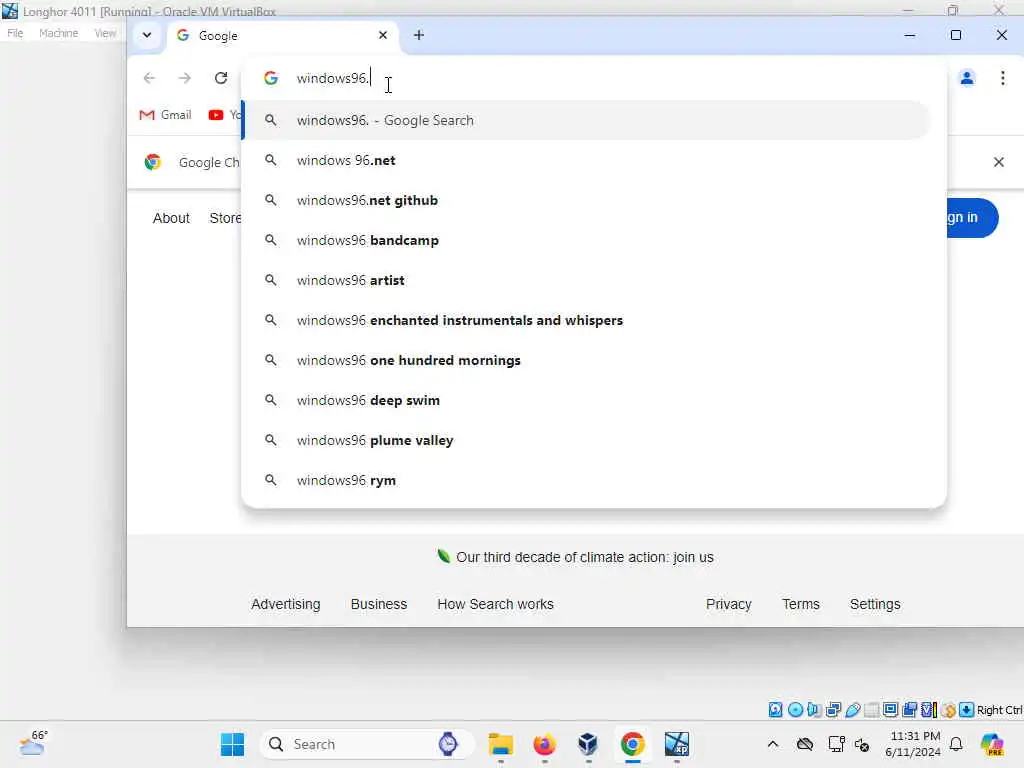Screen dimensions: 1024x768
Task: Click the network tray icon
Action: pyautogui.click(x=835, y=744)
